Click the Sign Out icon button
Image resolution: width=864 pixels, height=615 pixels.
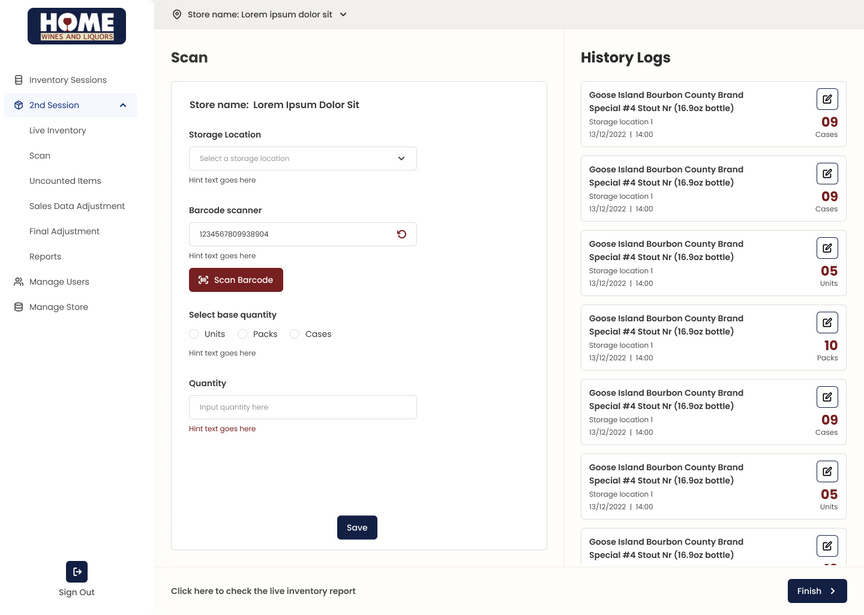[x=77, y=571]
